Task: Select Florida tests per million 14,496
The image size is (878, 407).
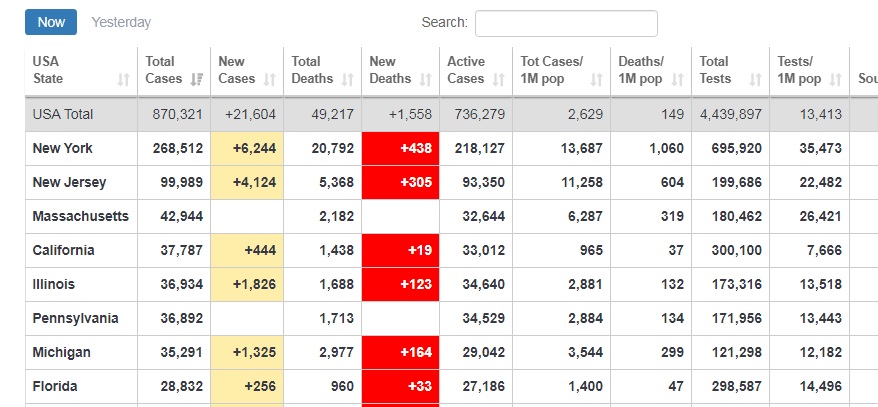Action: click(820, 386)
